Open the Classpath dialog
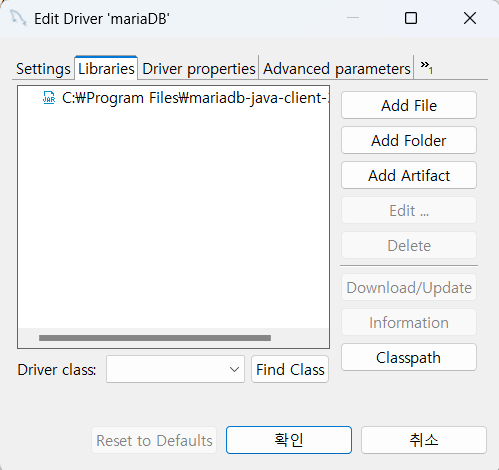Viewport: 499px width, 470px height. (x=409, y=357)
